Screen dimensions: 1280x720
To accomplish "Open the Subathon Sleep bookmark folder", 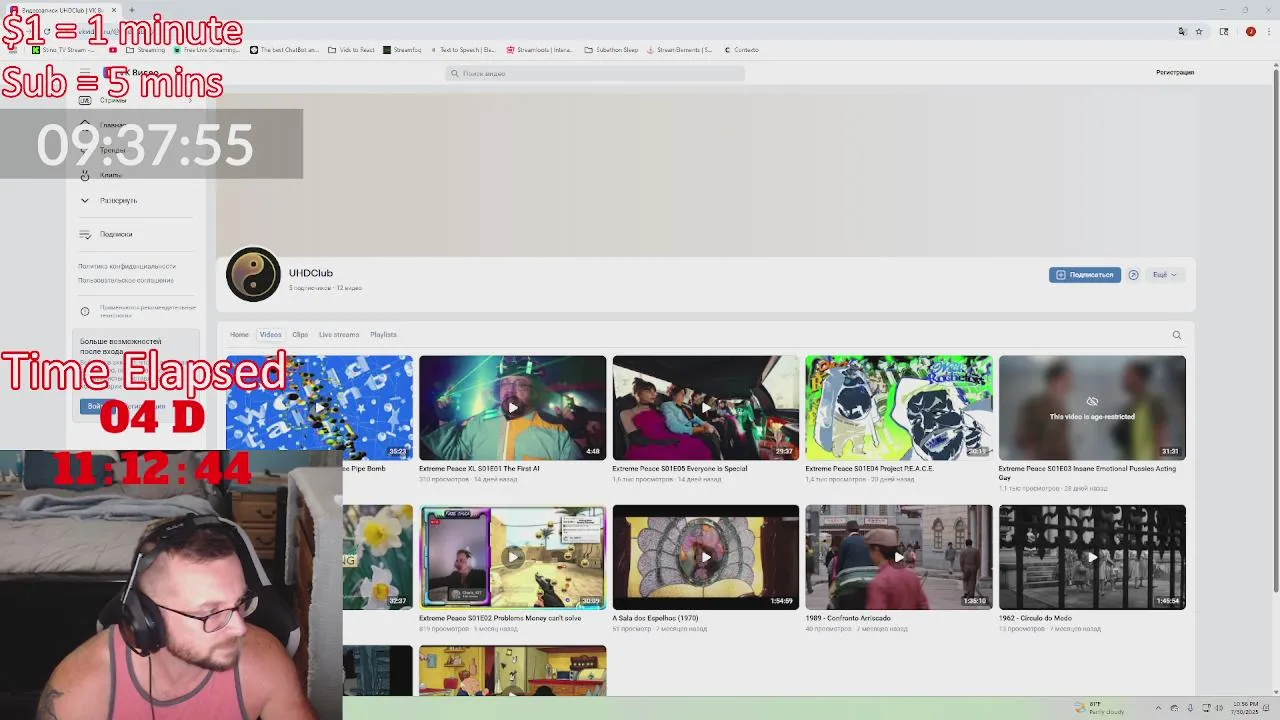I will click(611, 50).
